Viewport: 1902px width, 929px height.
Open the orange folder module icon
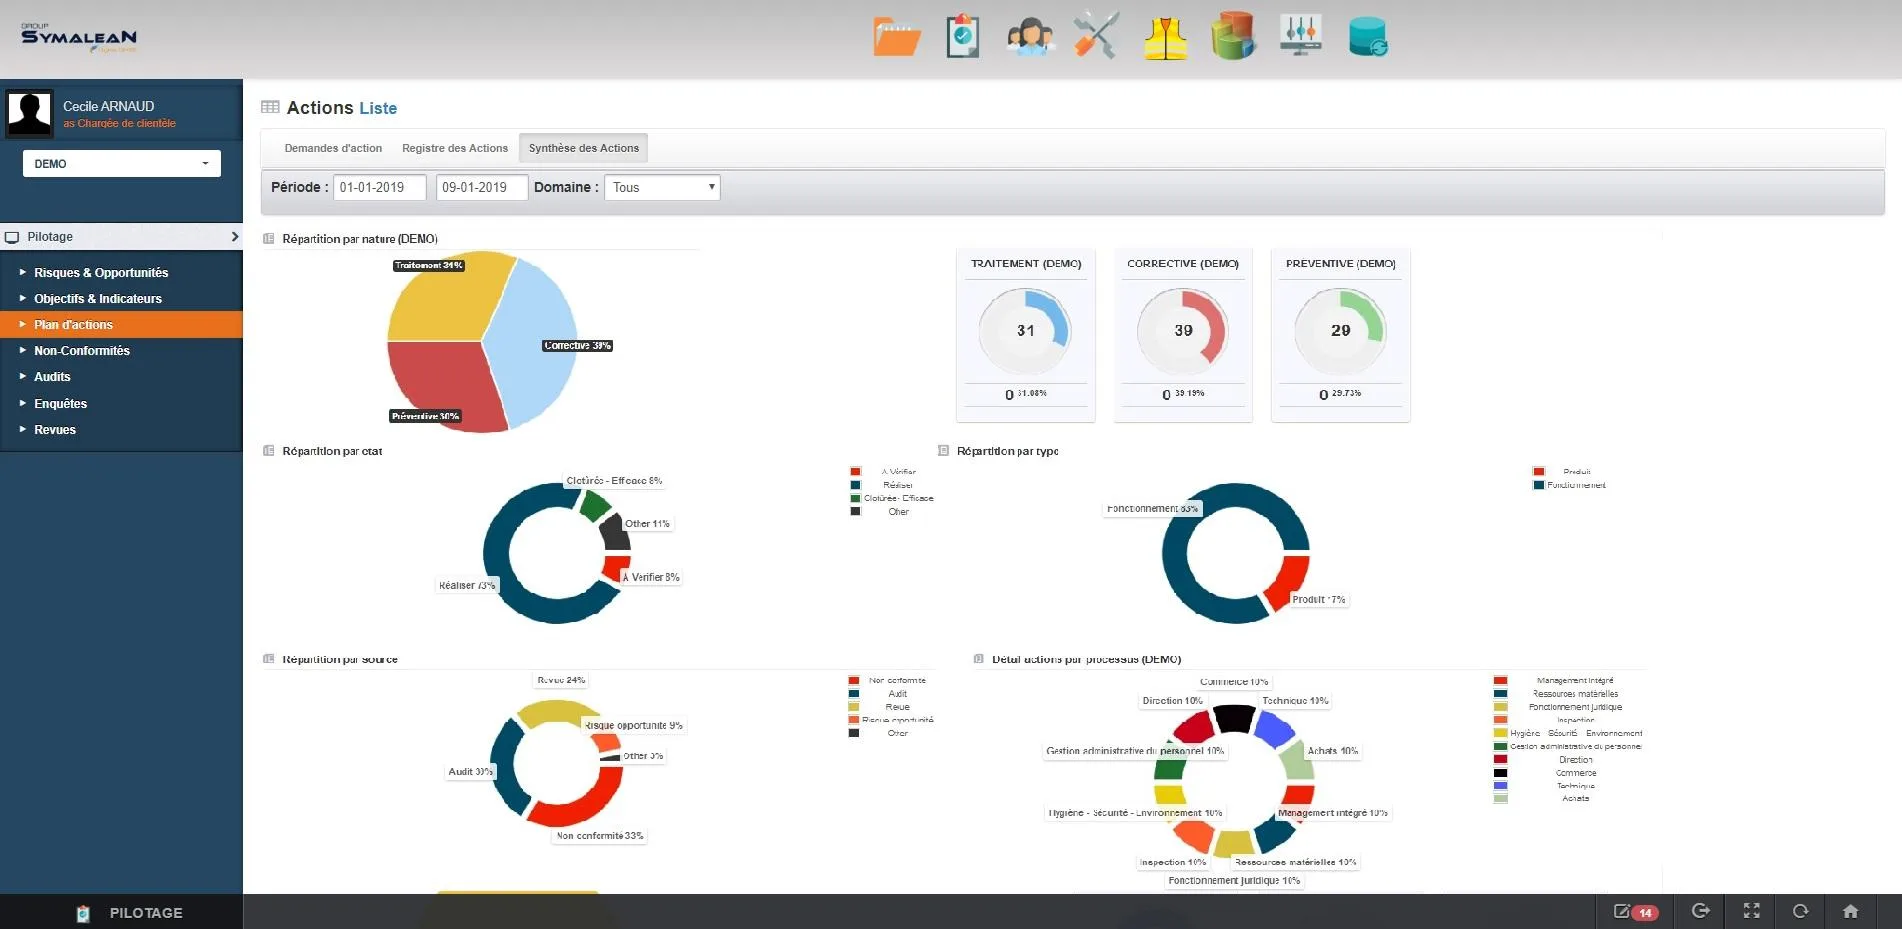[x=897, y=37]
